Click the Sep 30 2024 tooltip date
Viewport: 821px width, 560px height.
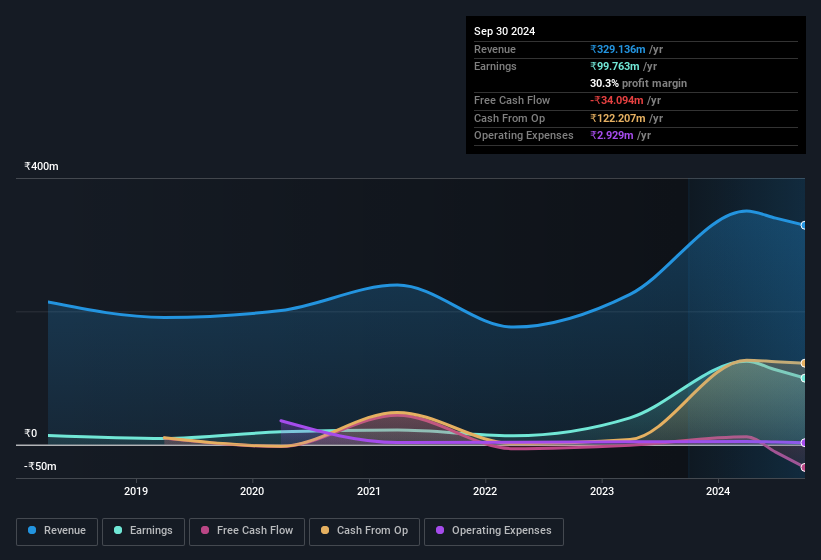(x=504, y=31)
